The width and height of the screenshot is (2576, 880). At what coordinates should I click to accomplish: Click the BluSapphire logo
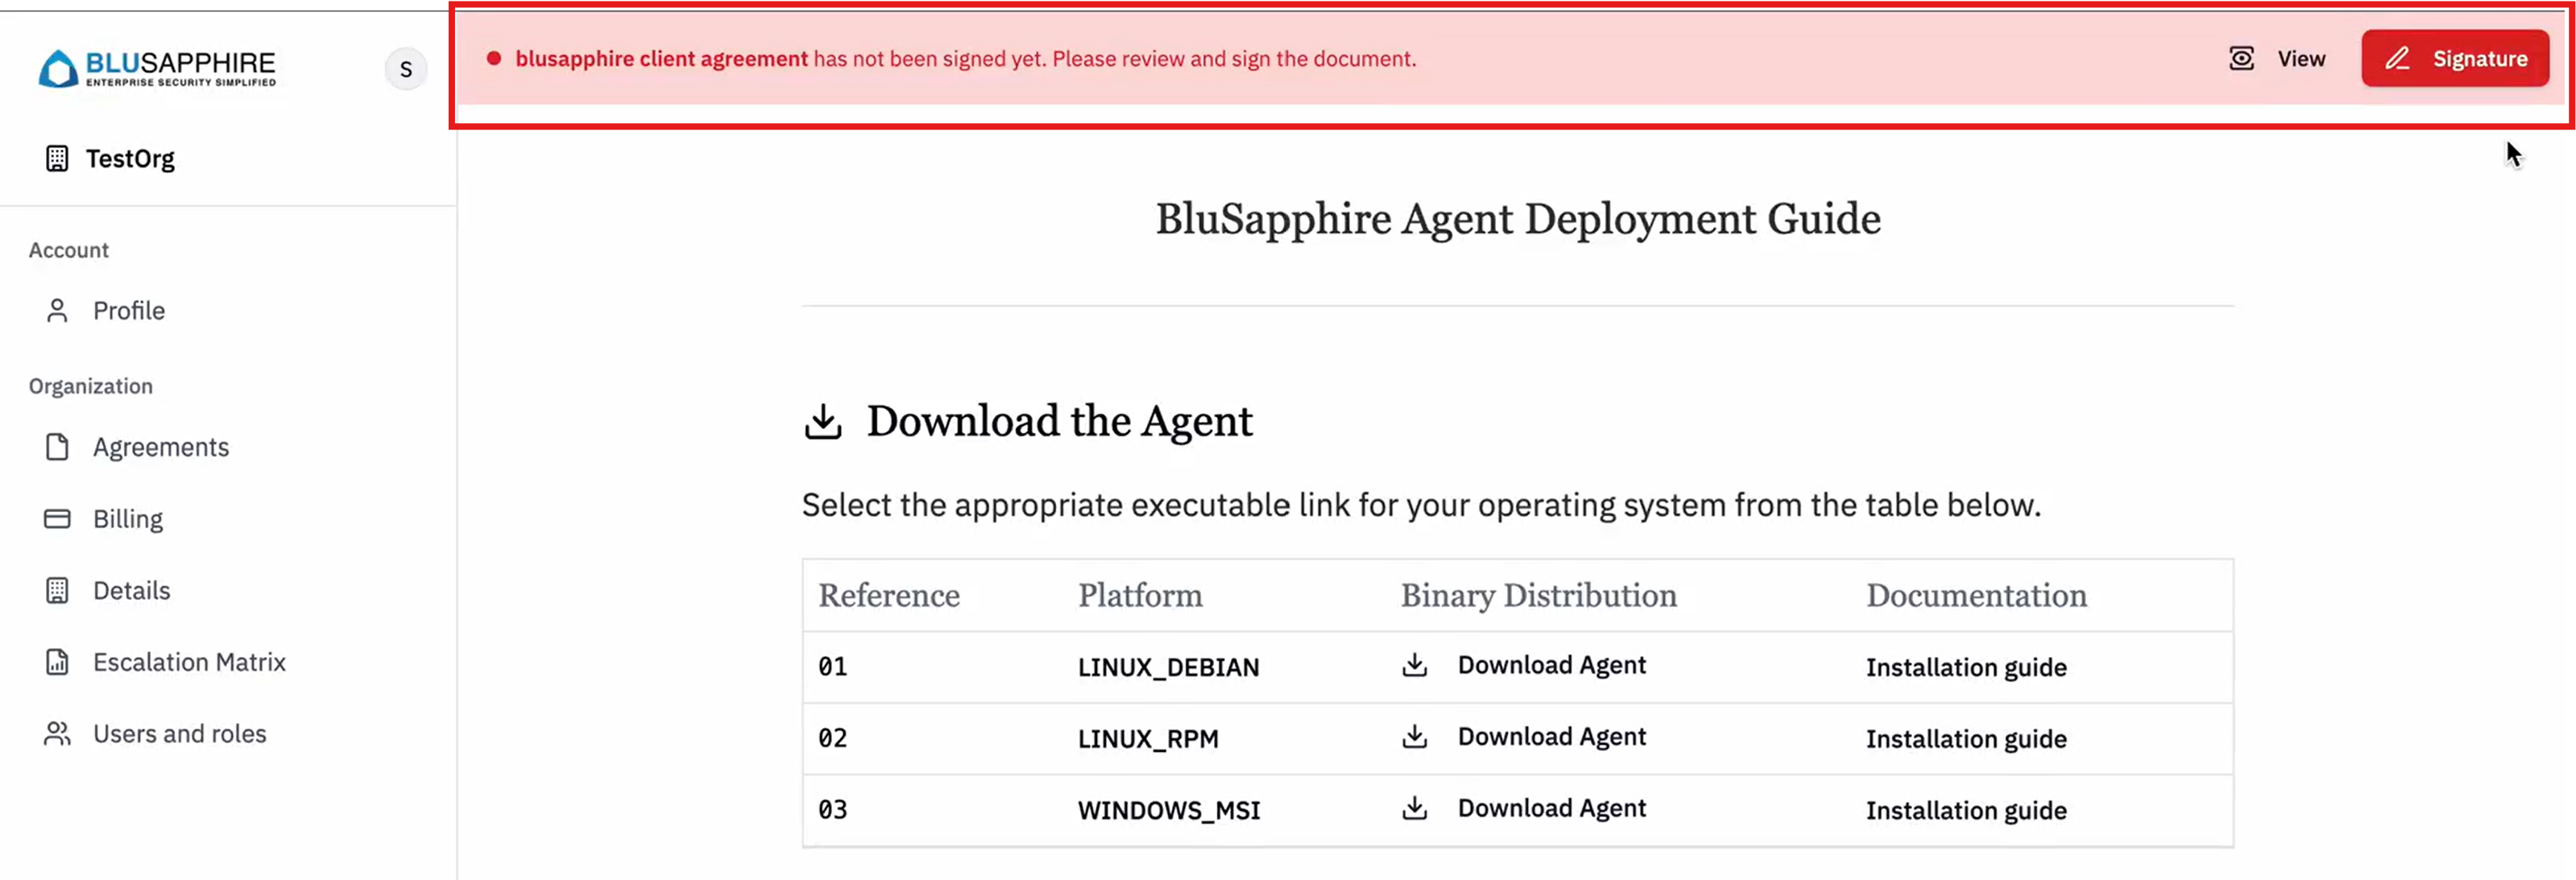[157, 68]
